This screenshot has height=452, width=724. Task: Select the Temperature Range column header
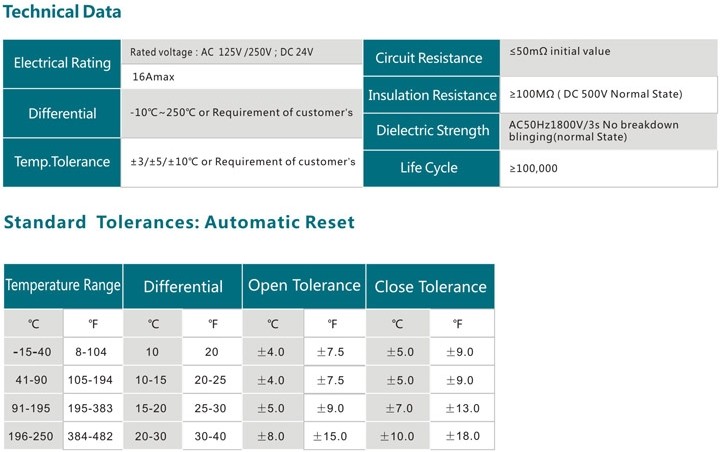tap(63, 286)
